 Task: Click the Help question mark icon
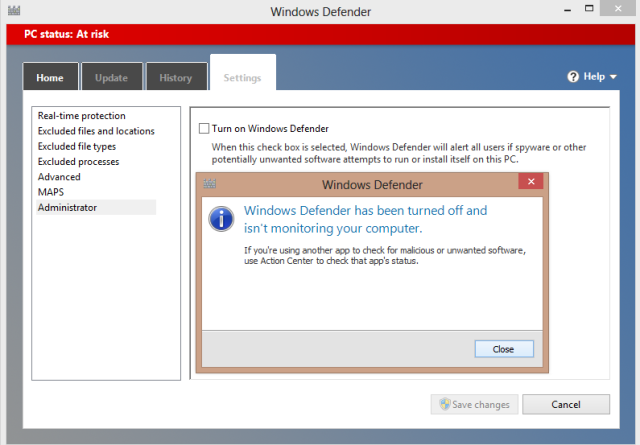click(573, 76)
